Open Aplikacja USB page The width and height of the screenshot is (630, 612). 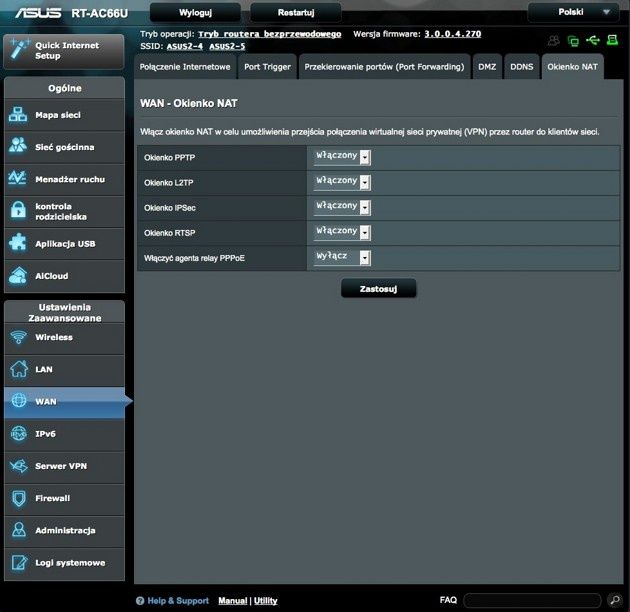point(64,244)
